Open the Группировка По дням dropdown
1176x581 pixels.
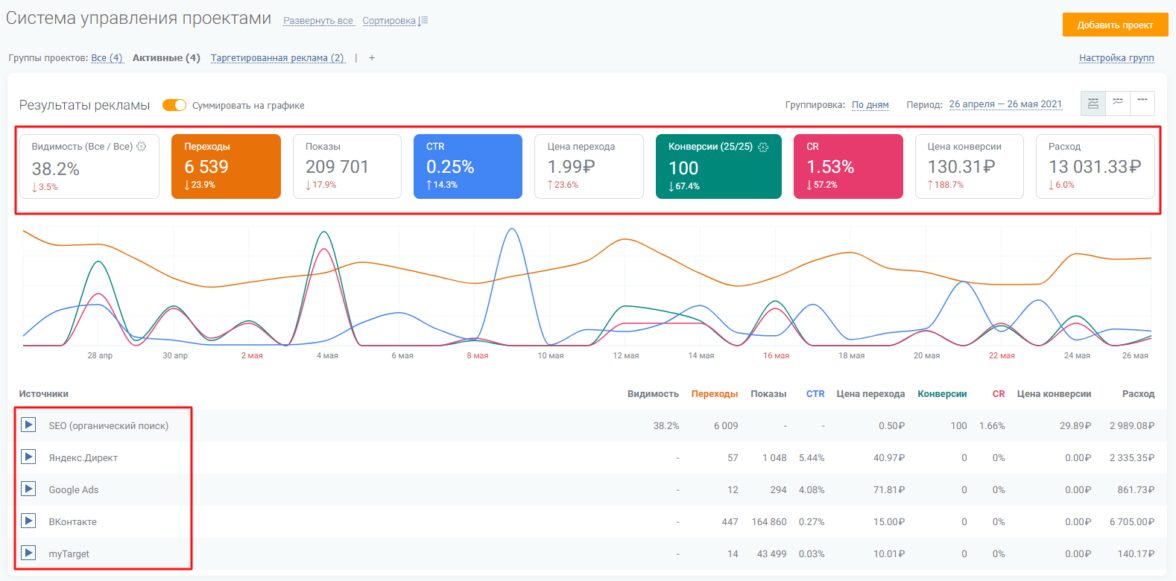tap(869, 105)
